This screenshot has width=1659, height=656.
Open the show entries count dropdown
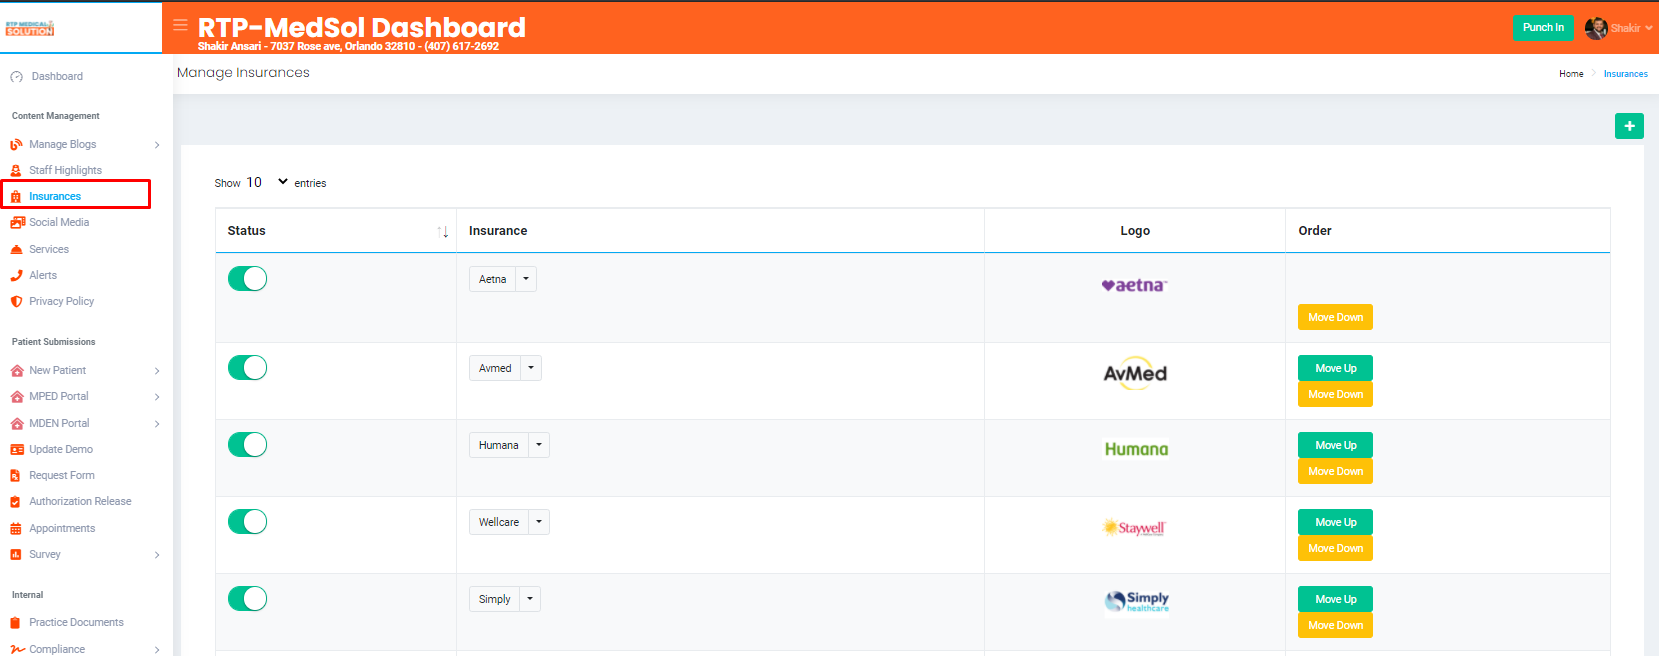click(267, 182)
